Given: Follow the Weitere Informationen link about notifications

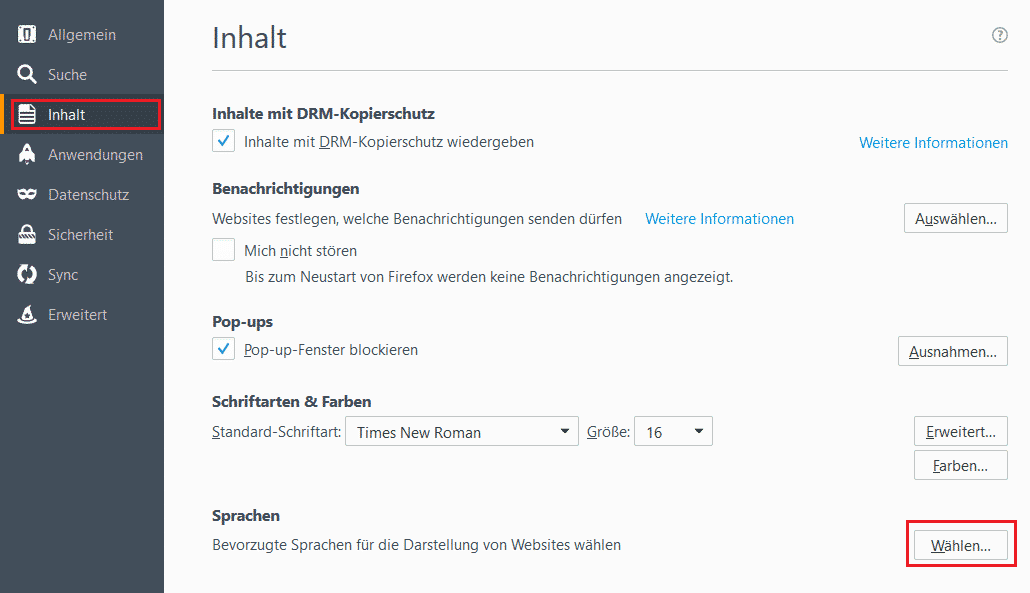Looking at the screenshot, I should coord(719,218).
